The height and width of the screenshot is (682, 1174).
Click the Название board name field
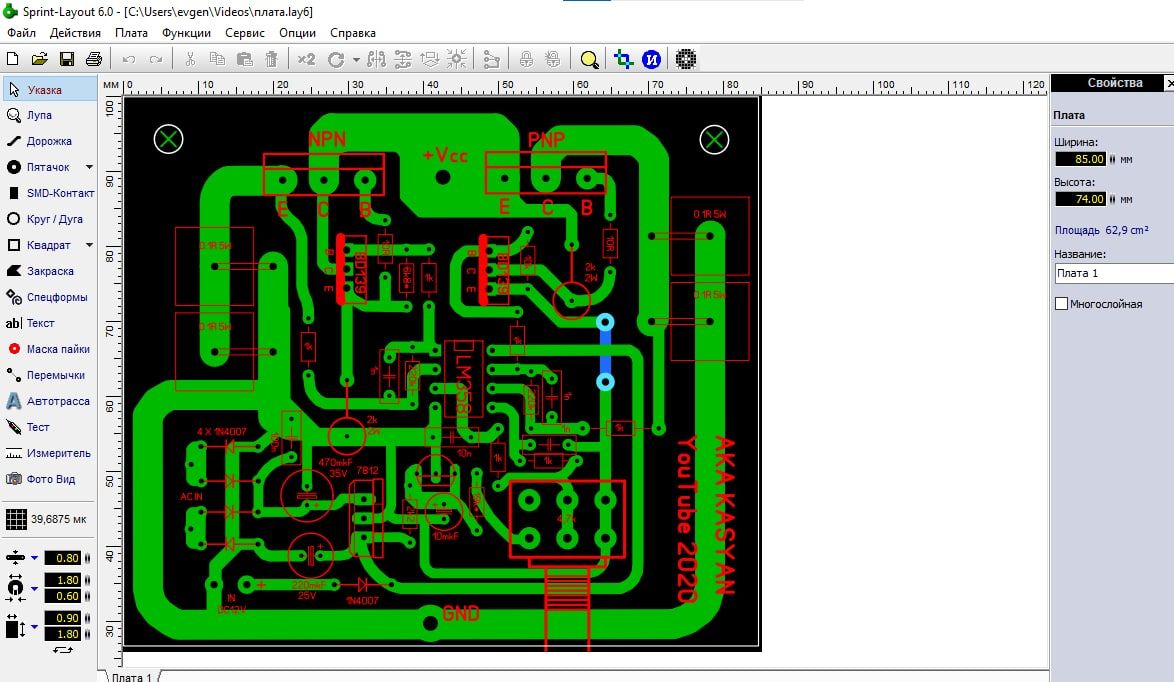(1113, 273)
